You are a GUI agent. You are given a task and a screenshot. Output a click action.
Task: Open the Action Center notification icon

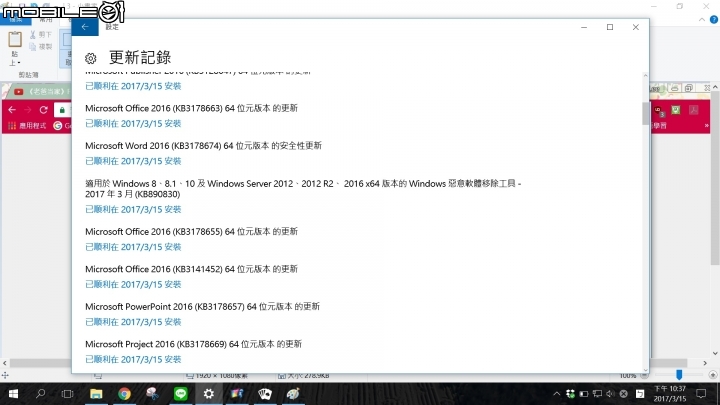[701, 394]
